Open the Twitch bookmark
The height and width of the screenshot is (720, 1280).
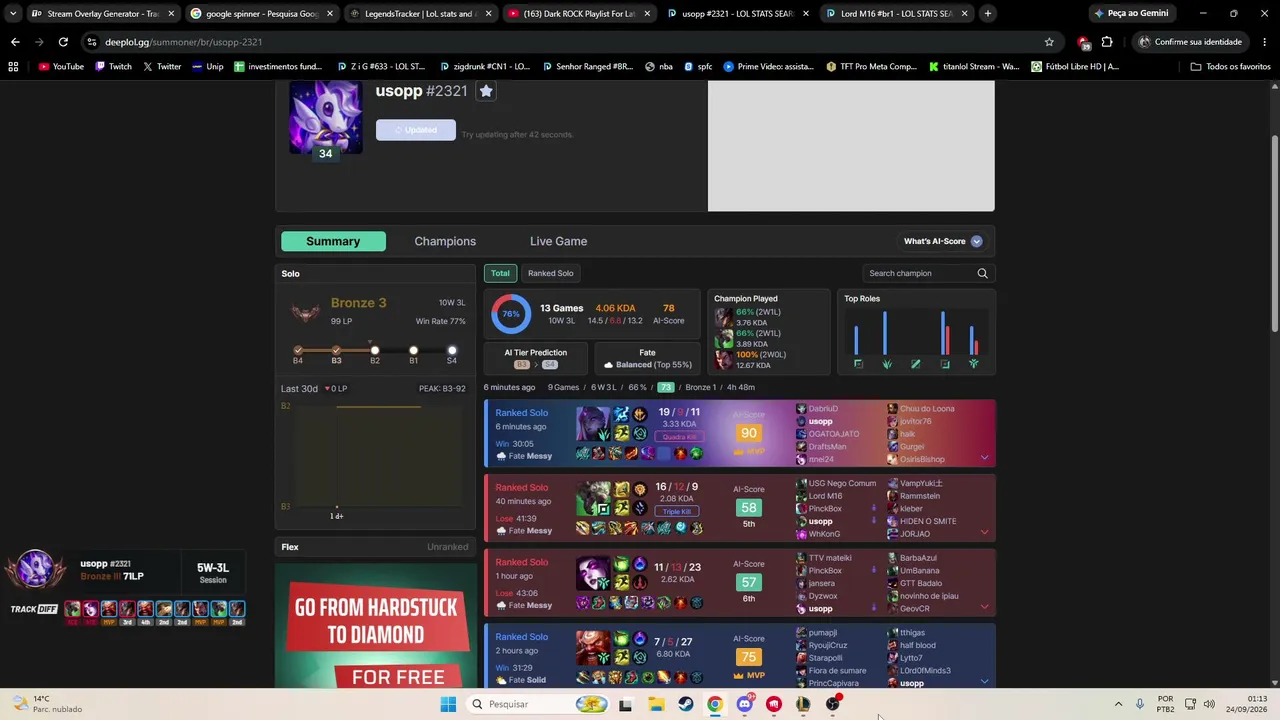coord(113,66)
